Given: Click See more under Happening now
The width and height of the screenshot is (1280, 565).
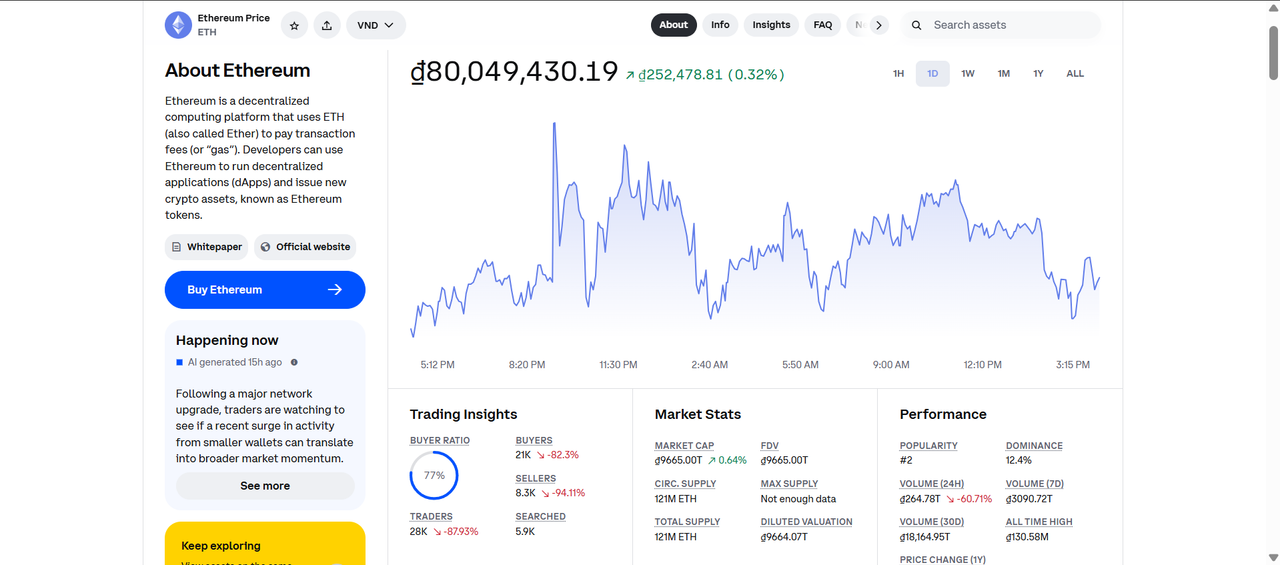Looking at the screenshot, I should (265, 486).
